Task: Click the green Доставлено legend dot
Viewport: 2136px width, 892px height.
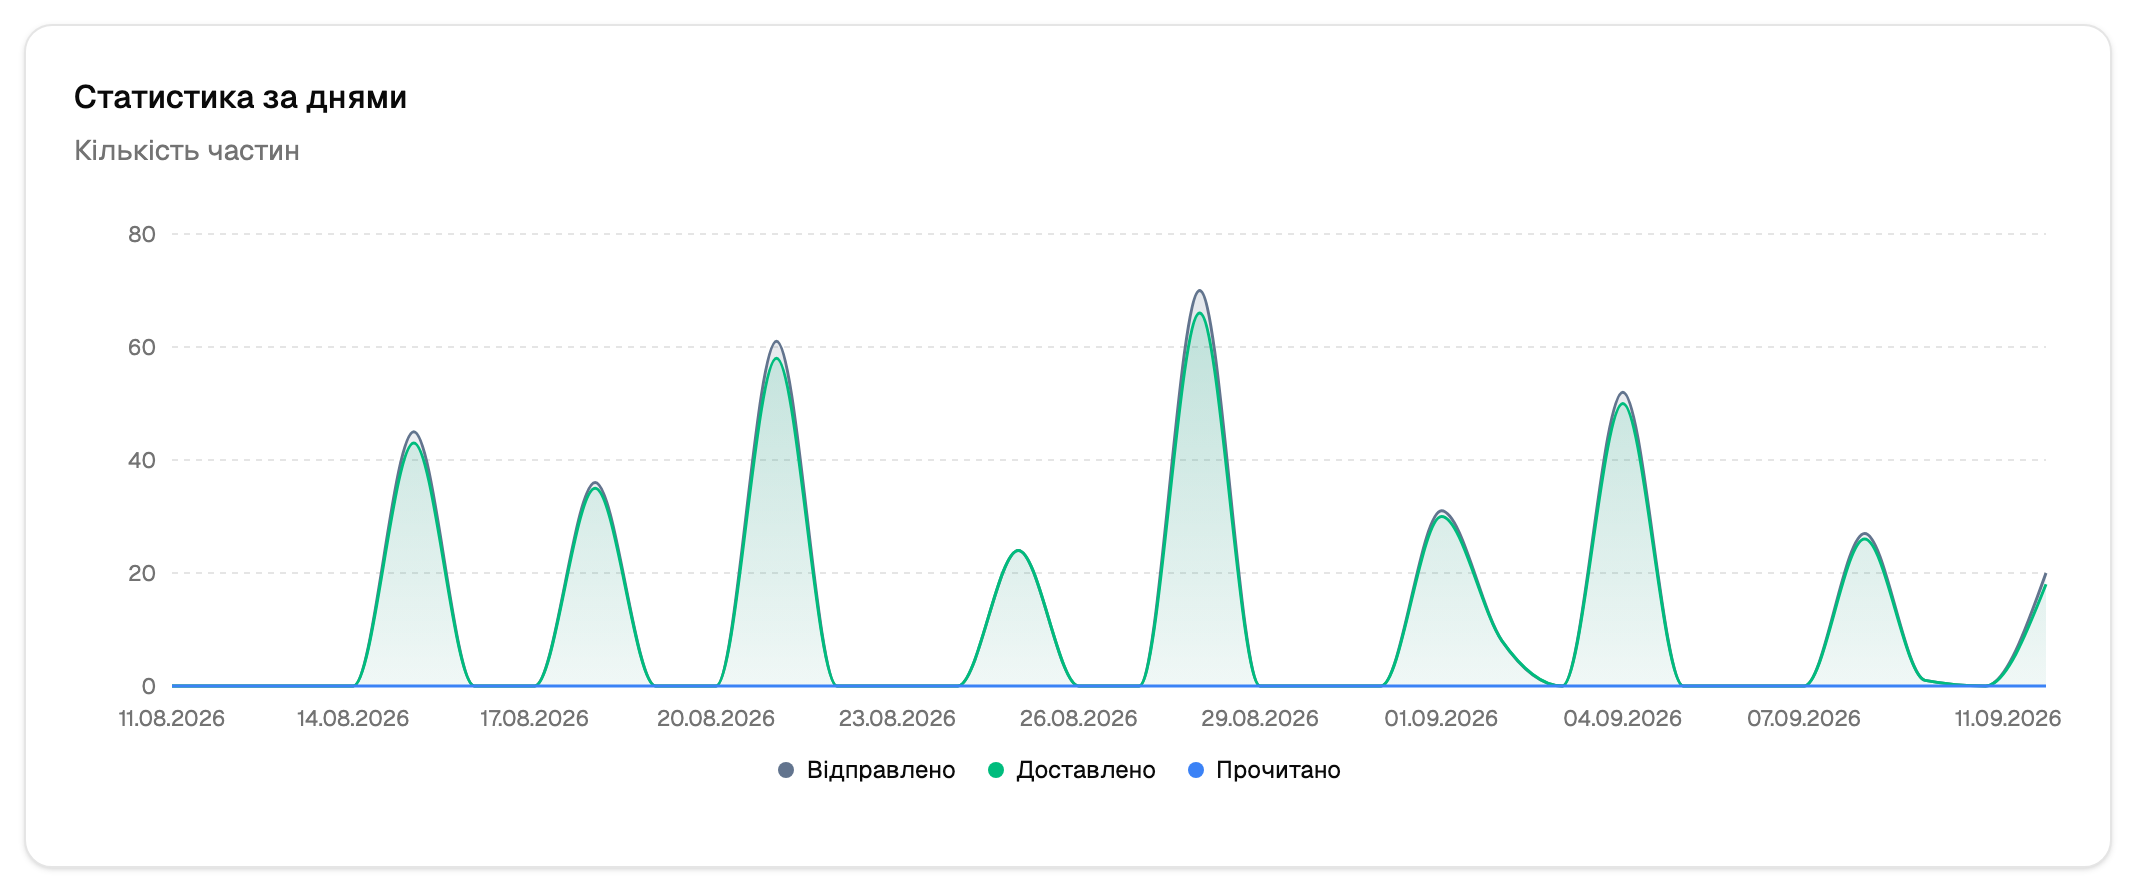Action: [x=995, y=770]
